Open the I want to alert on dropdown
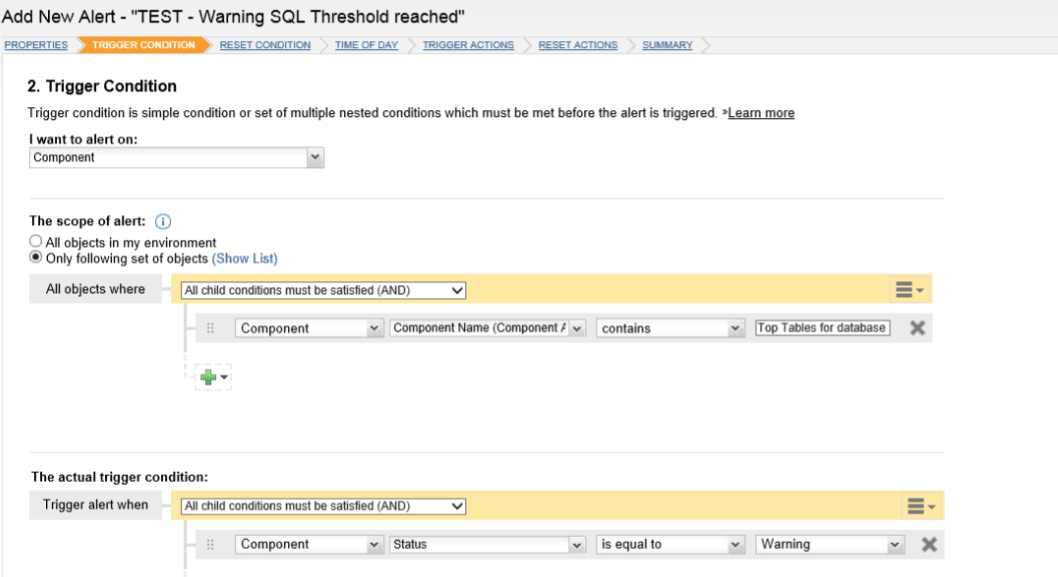1058x577 pixels. coord(177,157)
